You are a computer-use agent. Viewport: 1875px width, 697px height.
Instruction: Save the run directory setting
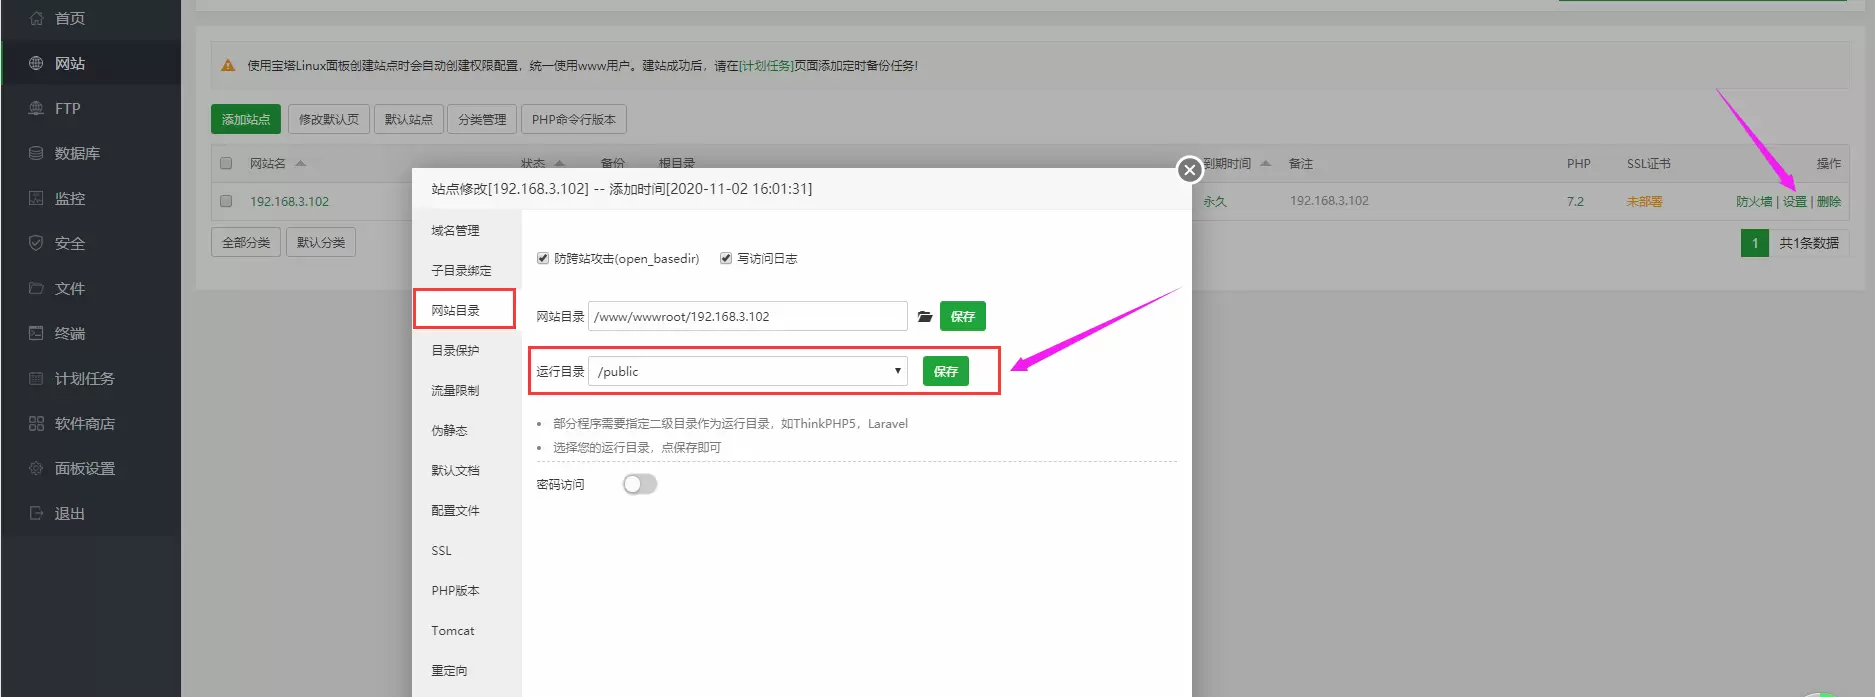(x=945, y=371)
